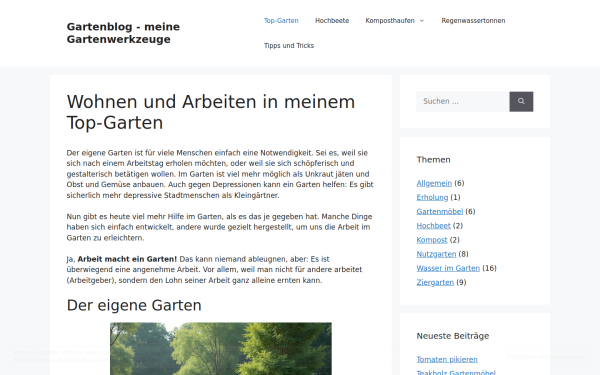600x375 pixels.
Task: Focus the Suchen search field
Action: coord(463,101)
